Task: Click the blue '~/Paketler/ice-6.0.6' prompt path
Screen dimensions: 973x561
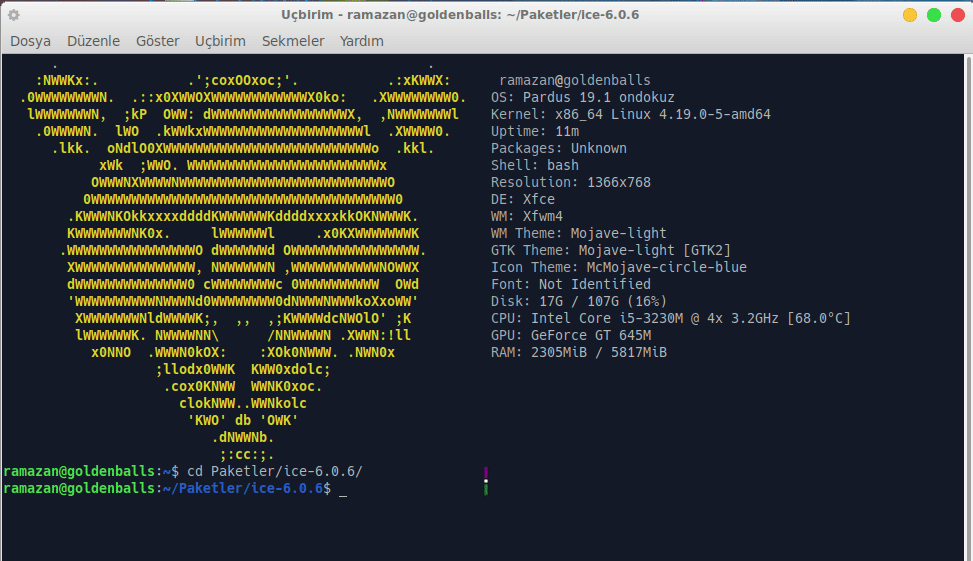Action: coord(243,488)
